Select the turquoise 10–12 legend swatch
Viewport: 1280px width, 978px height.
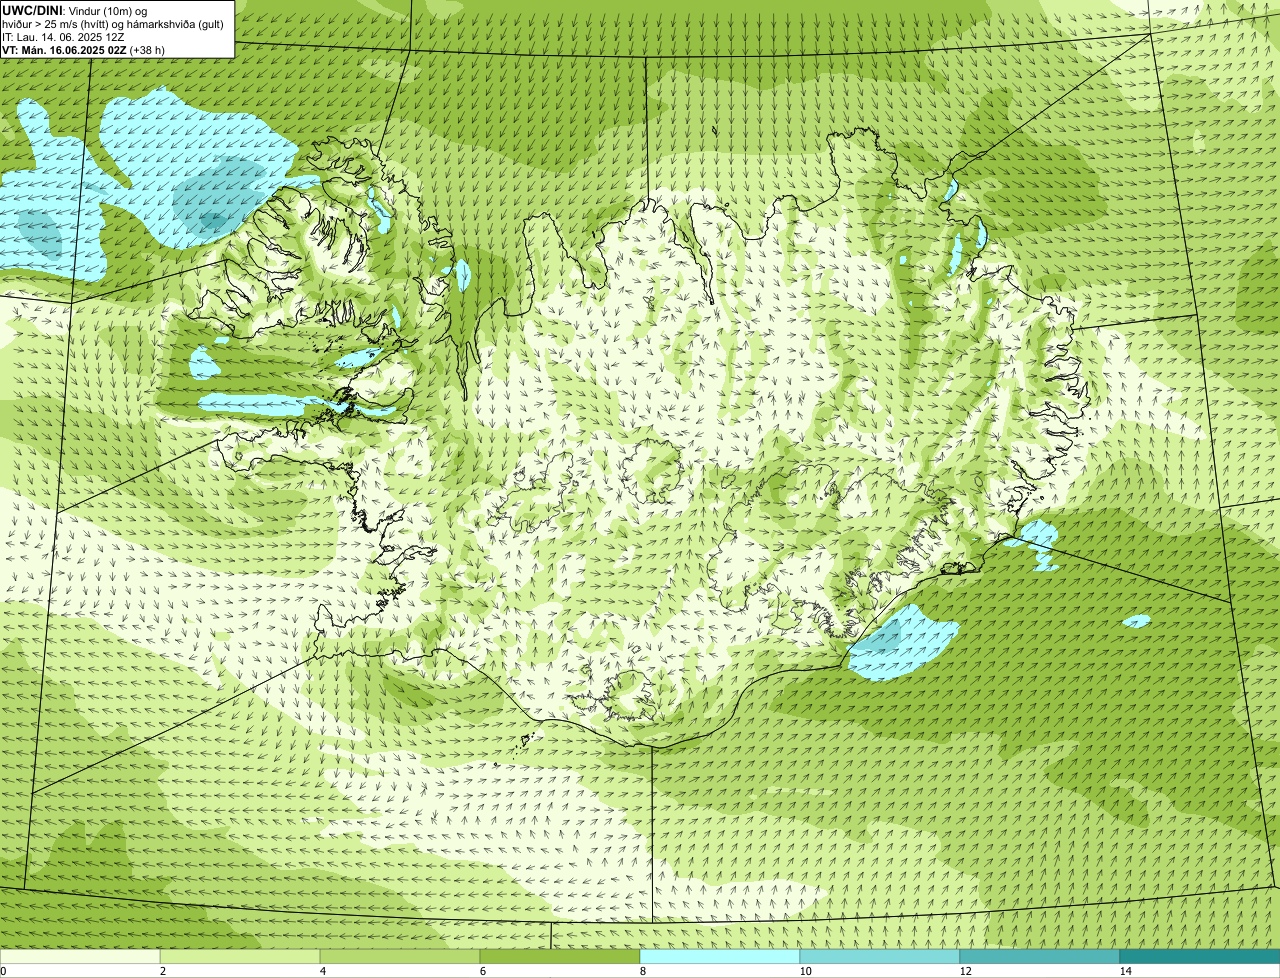pos(880,956)
